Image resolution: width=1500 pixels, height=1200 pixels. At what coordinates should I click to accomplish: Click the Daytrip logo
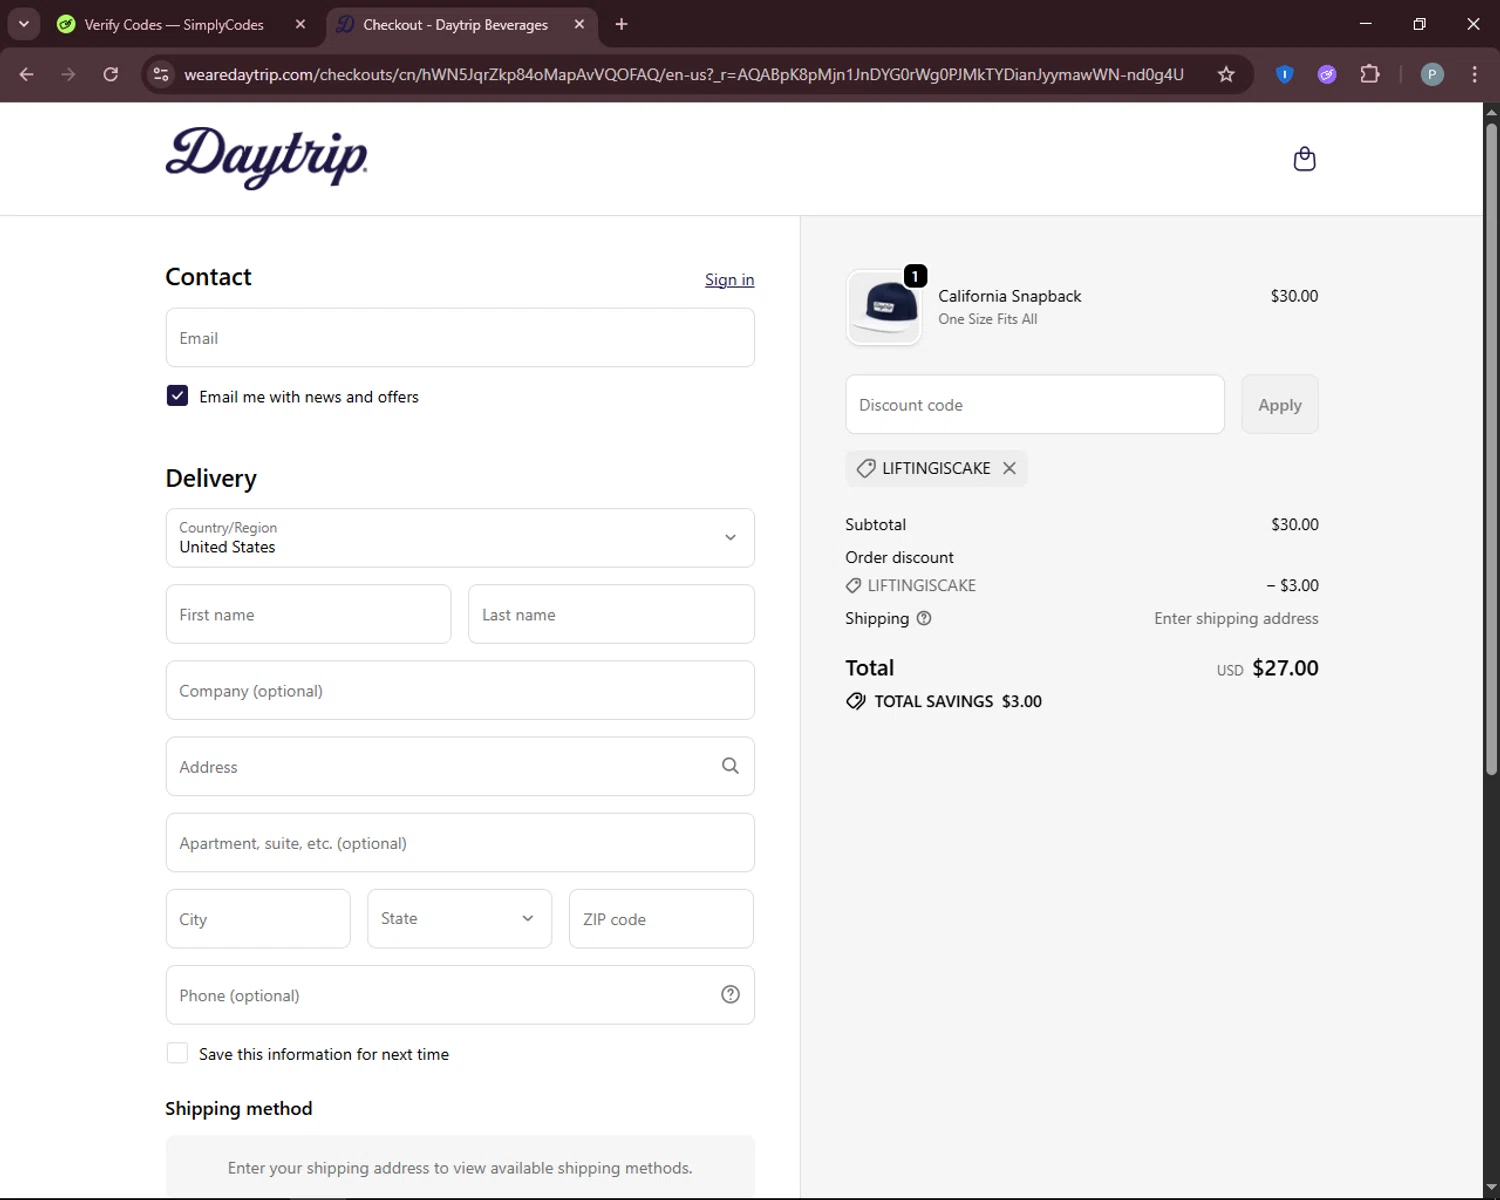(x=266, y=158)
